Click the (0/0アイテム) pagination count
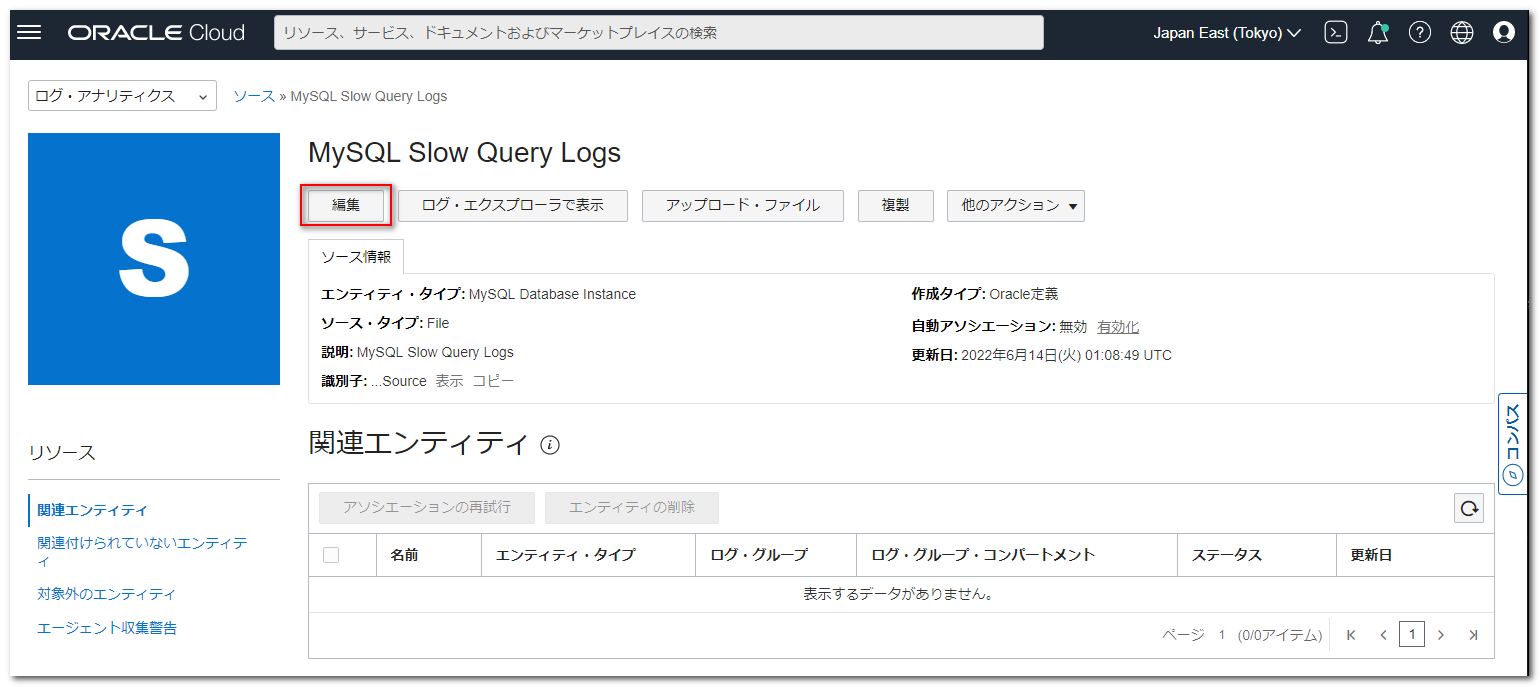 click(1279, 635)
